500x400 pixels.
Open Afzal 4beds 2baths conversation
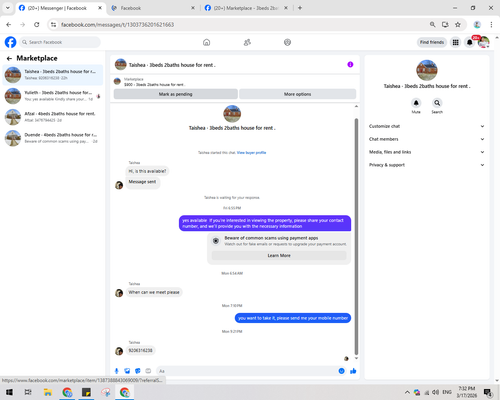53,117
